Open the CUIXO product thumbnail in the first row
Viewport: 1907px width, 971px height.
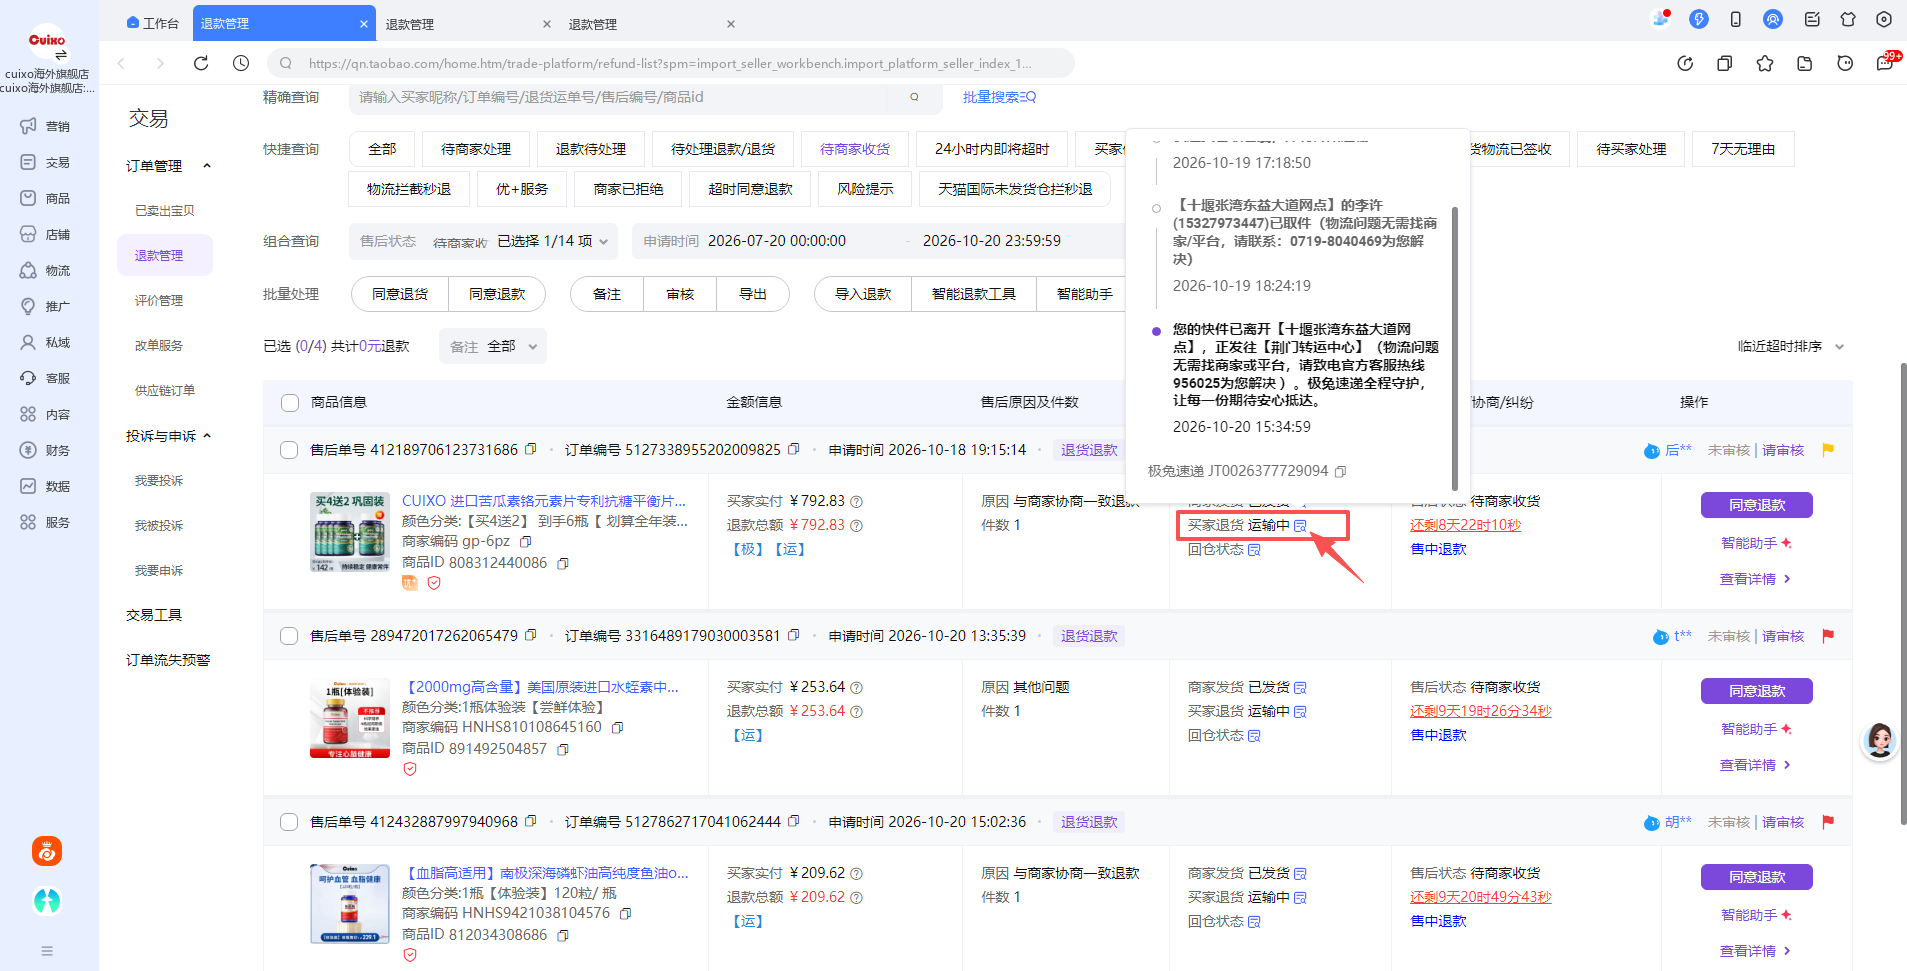349,532
